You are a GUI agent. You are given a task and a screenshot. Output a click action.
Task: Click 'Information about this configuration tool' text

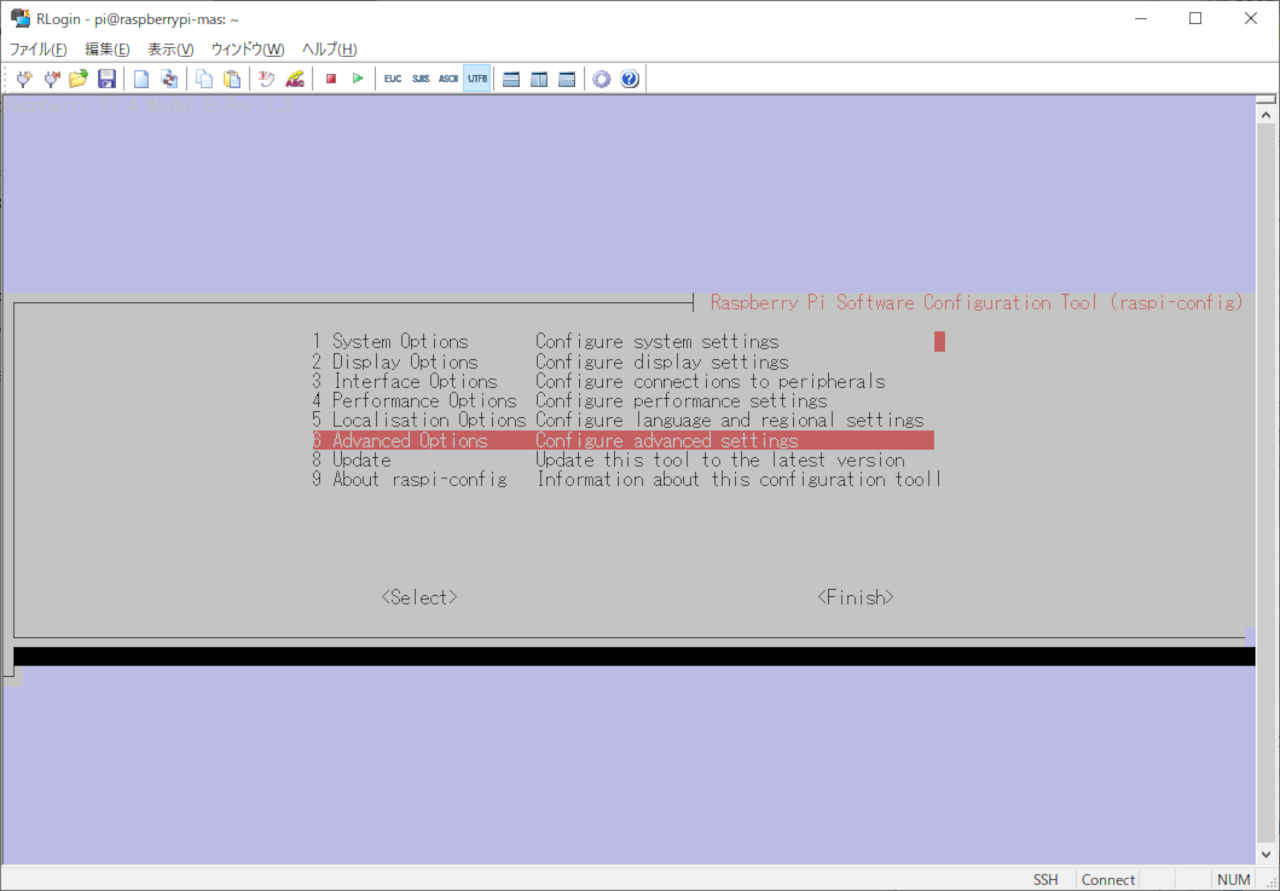click(x=739, y=479)
